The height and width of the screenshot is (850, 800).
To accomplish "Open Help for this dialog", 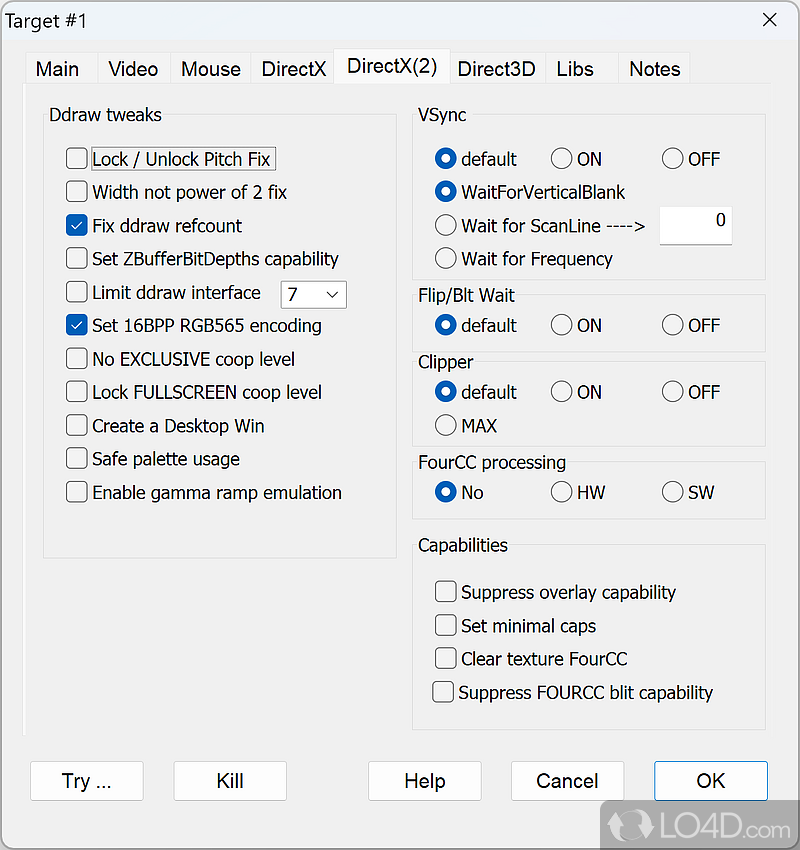I will click(x=425, y=781).
